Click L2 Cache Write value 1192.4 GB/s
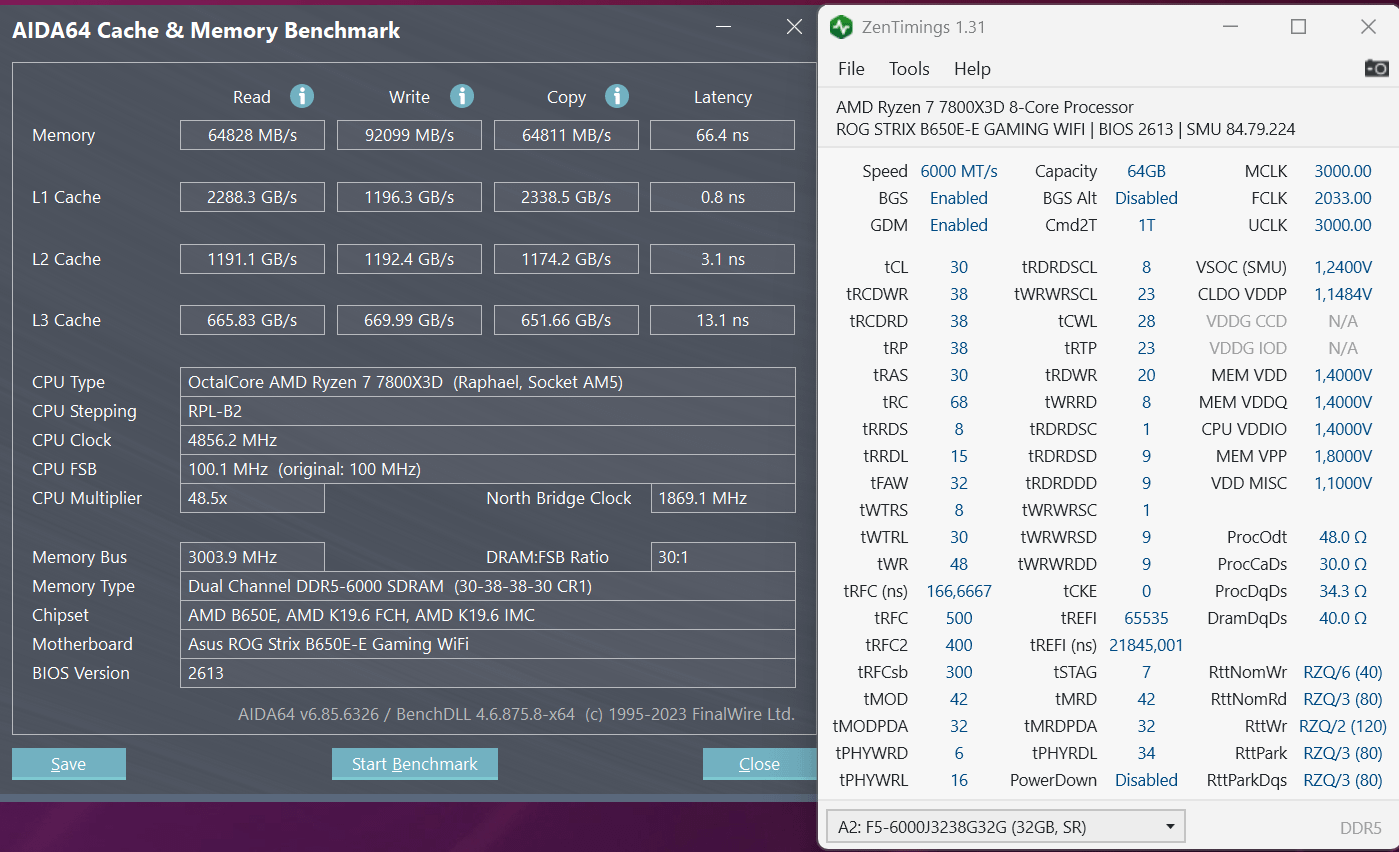This screenshot has width=1399, height=852. [x=409, y=259]
